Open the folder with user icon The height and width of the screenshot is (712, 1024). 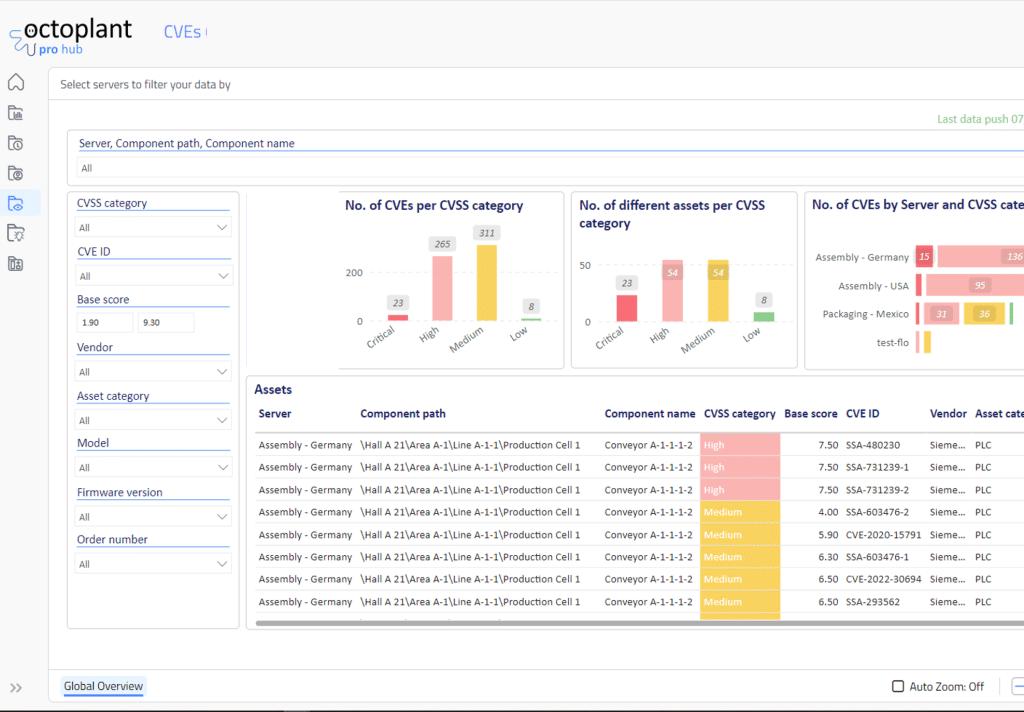(x=16, y=173)
